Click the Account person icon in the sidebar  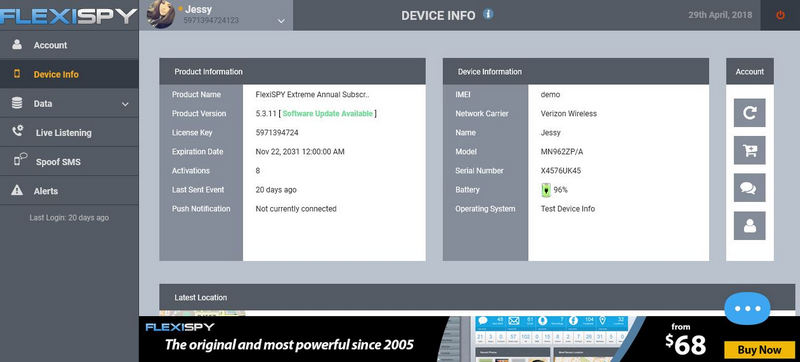(x=17, y=44)
